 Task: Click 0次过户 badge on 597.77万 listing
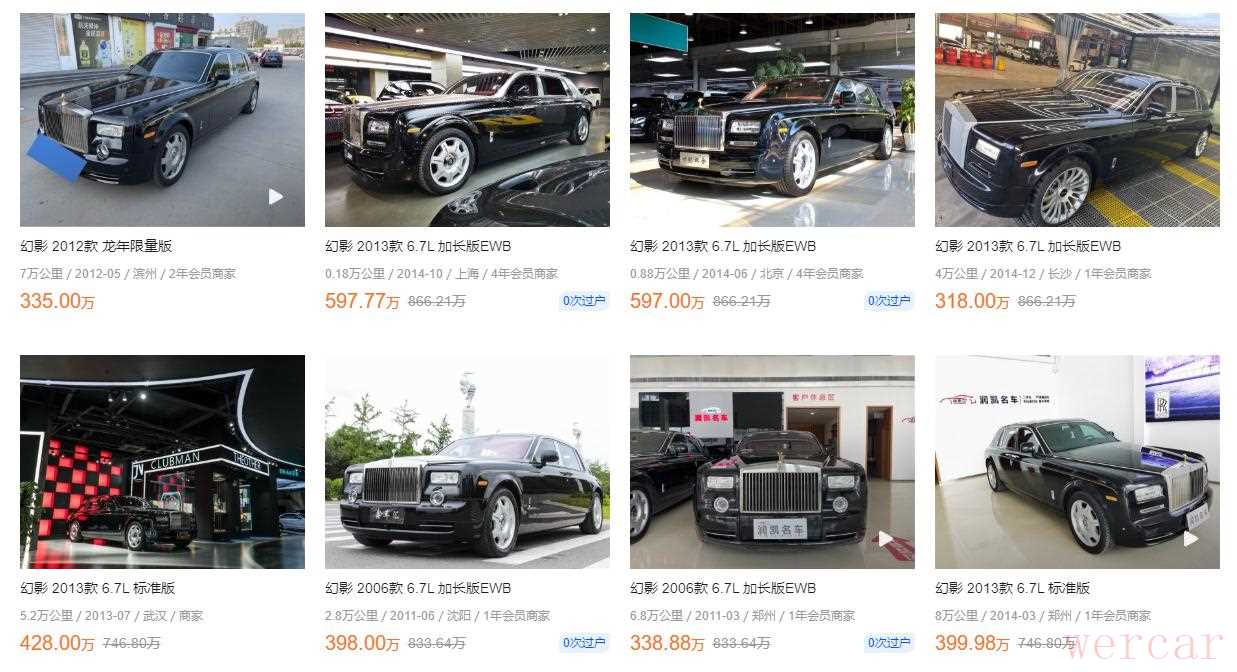pos(584,301)
